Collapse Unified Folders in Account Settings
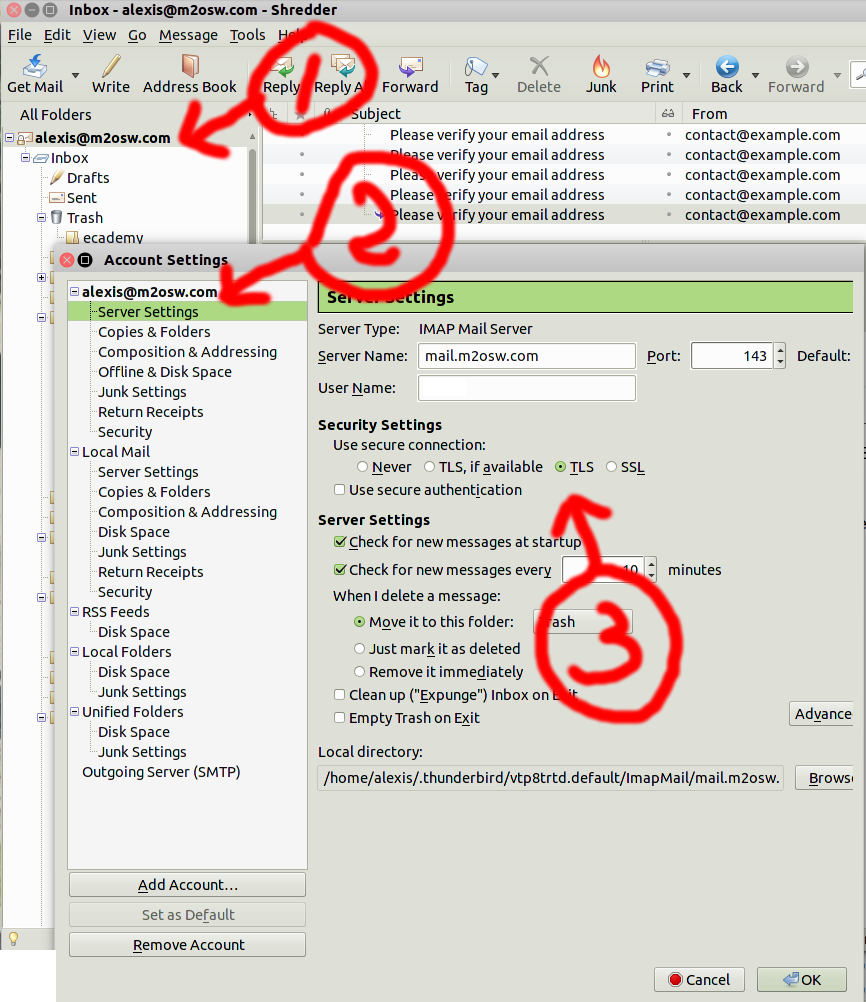 click(74, 711)
